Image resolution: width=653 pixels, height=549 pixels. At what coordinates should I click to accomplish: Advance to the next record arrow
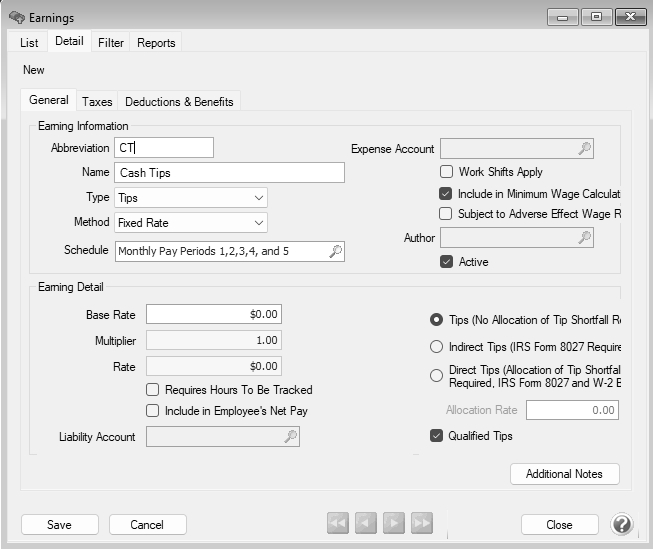(394, 524)
